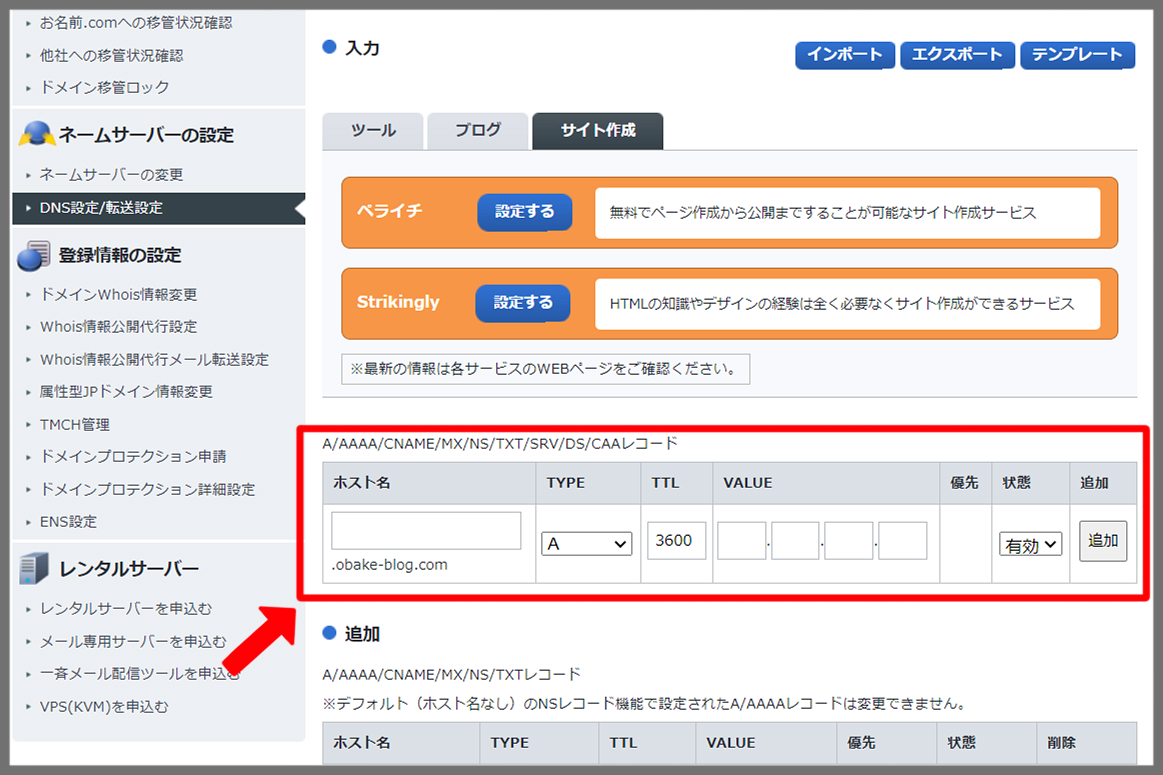Viewport: 1163px width, 775px height.
Task: Select the サイト作成 tab
Action: click(598, 131)
